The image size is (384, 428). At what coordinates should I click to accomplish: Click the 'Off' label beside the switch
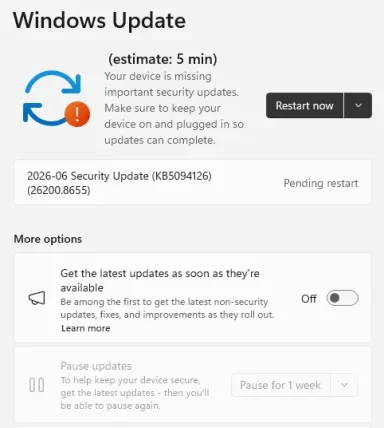click(x=309, y=299)
